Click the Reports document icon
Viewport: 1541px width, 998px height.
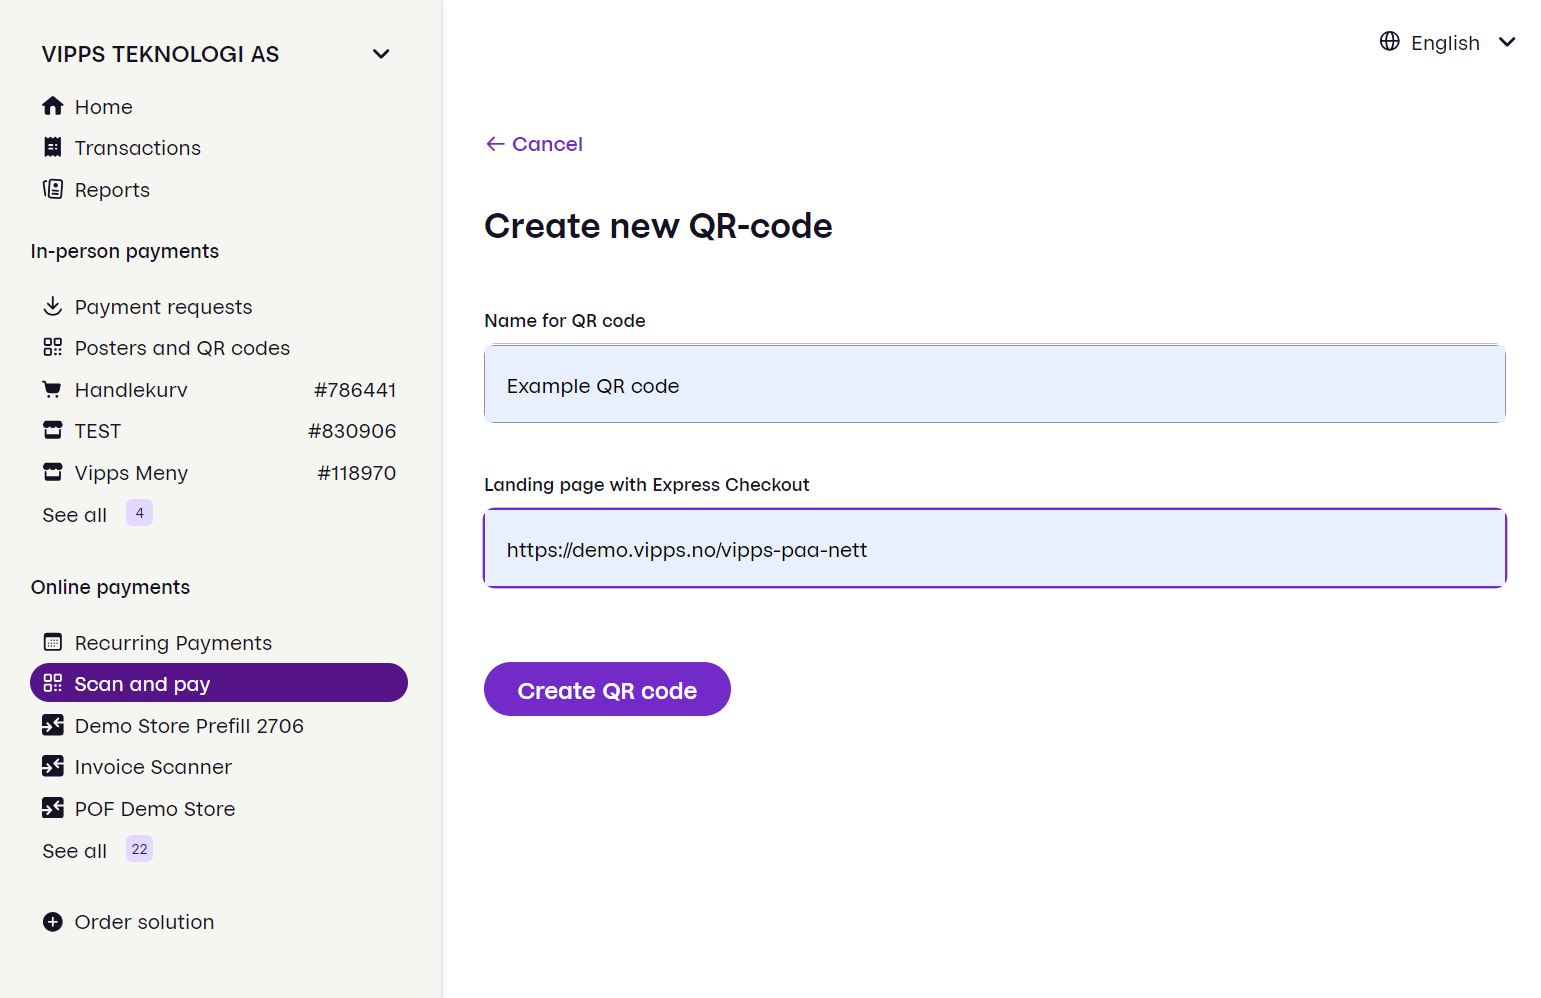click(53, 189)
